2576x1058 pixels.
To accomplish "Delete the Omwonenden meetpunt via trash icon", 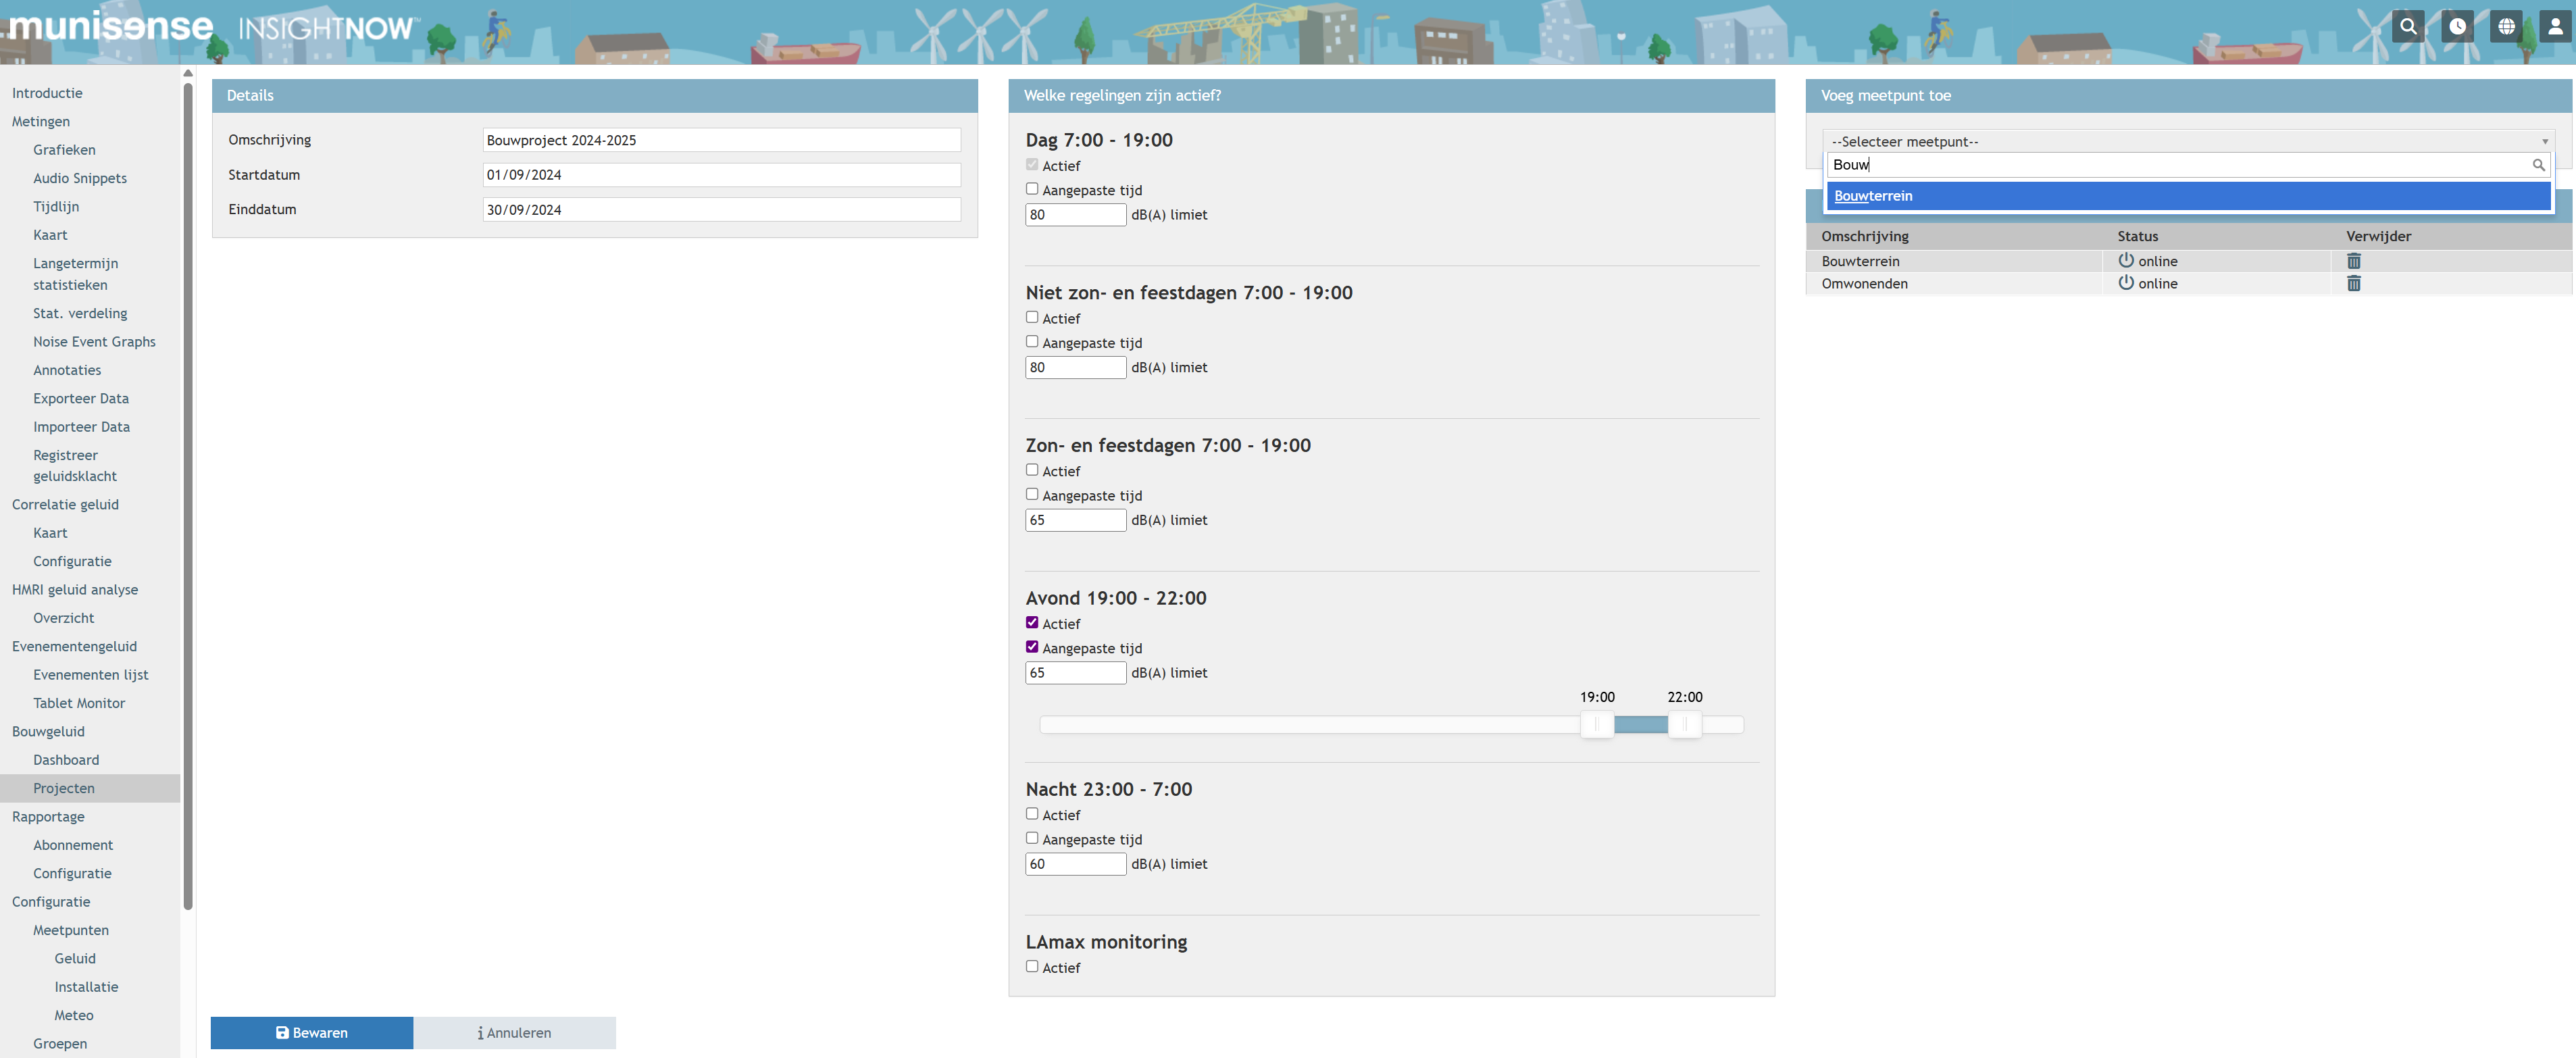I will [x=2353, y=284].
